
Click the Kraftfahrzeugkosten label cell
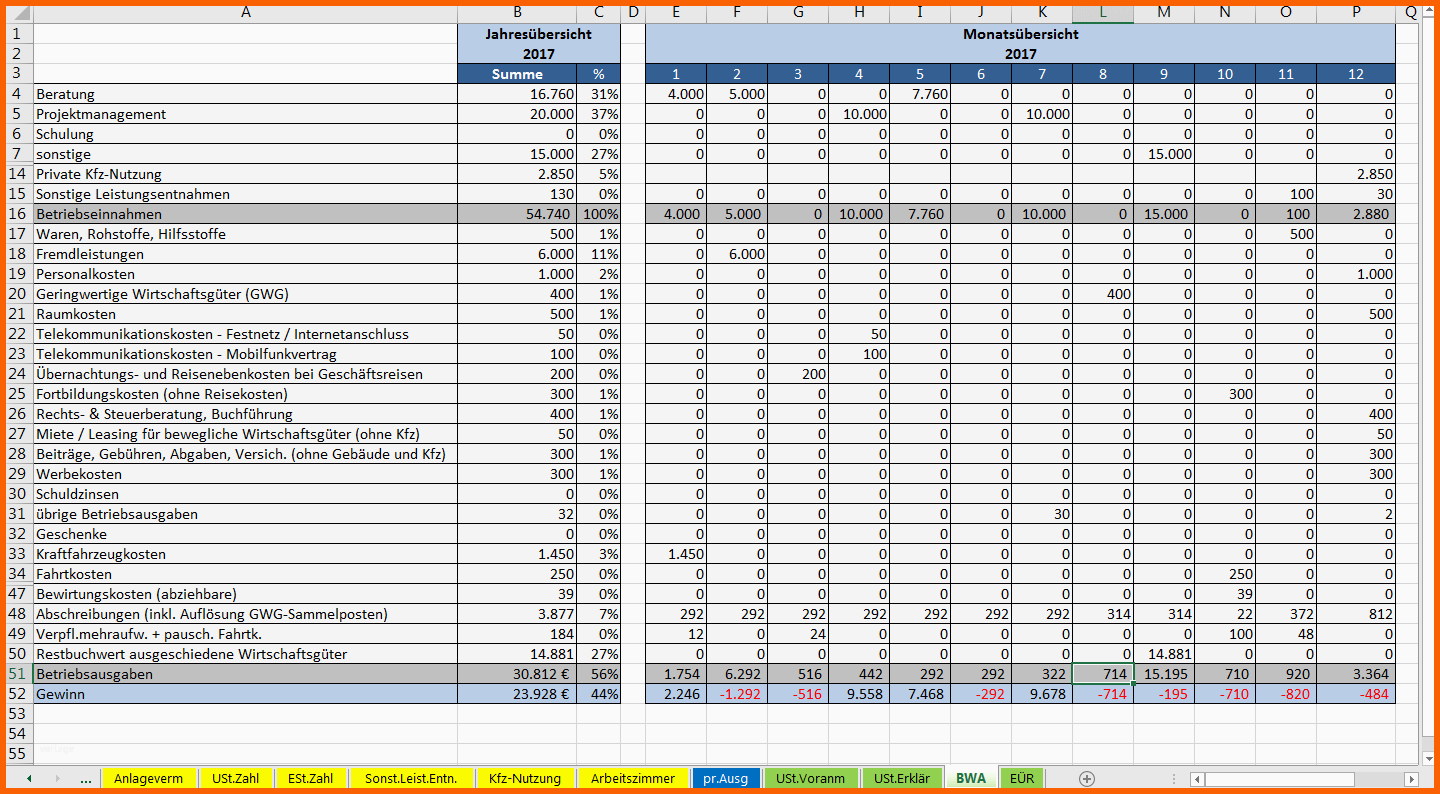(x=245, y=554)
